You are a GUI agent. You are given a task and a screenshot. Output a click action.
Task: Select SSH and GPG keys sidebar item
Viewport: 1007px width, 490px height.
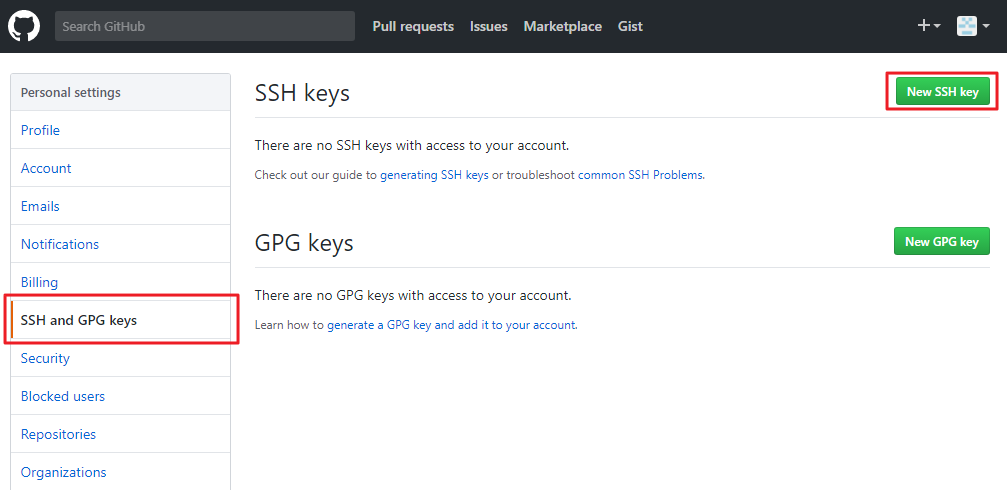coord(121,320)
